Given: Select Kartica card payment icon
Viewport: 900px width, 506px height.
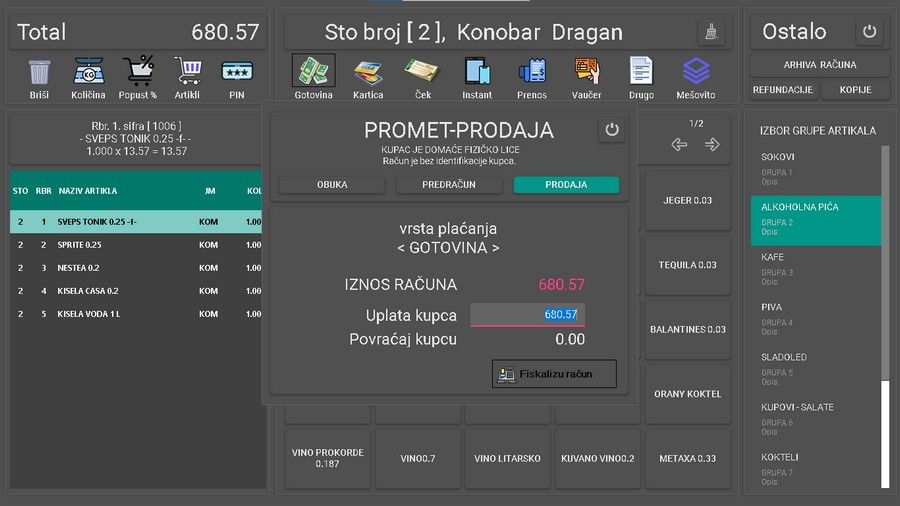Looking at the screenshot, I should (x=368, y=73).
